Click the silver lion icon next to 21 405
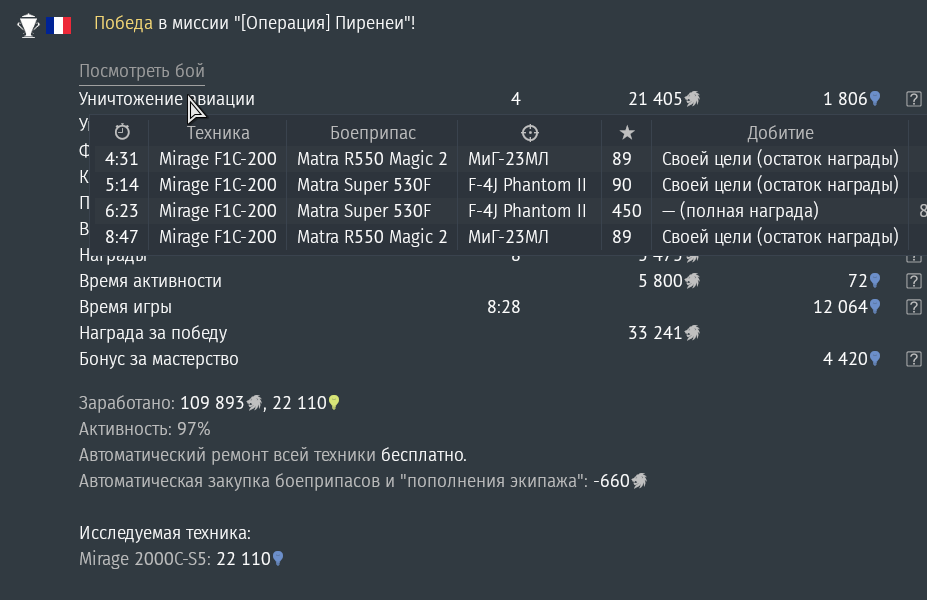The height and width of the screenshot is (600, 927). pos(692,99)
